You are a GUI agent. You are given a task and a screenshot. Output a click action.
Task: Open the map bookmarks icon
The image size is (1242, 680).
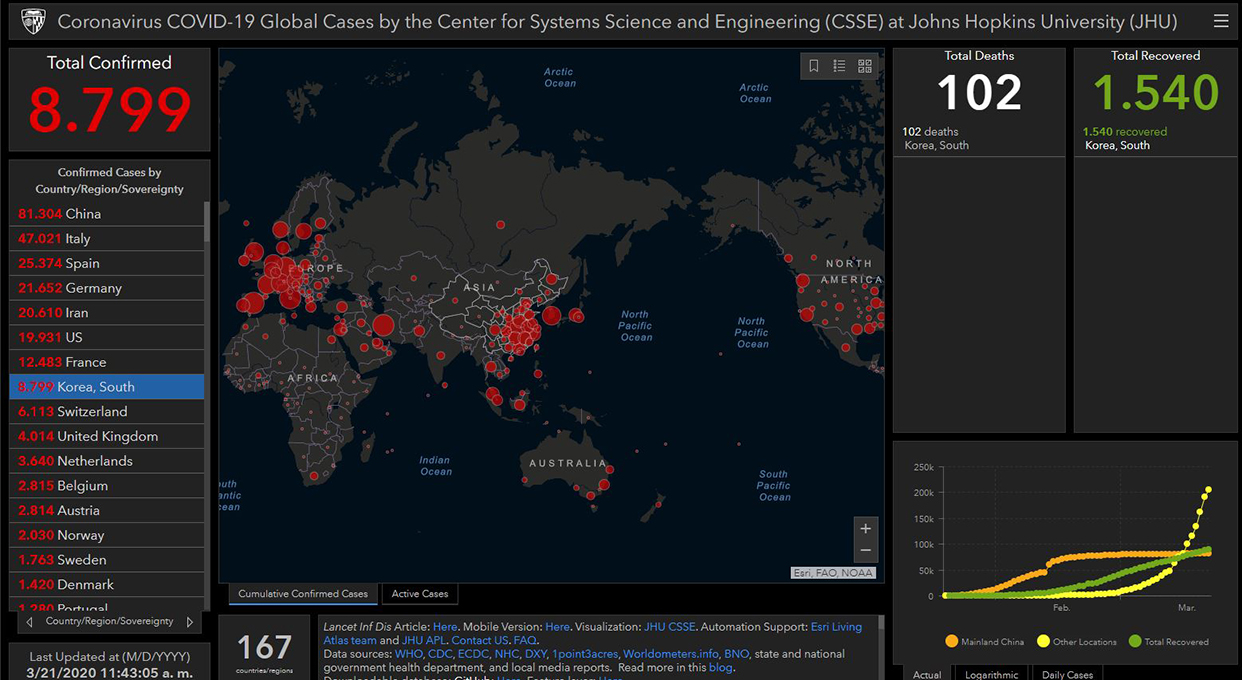tap(814, 66)
